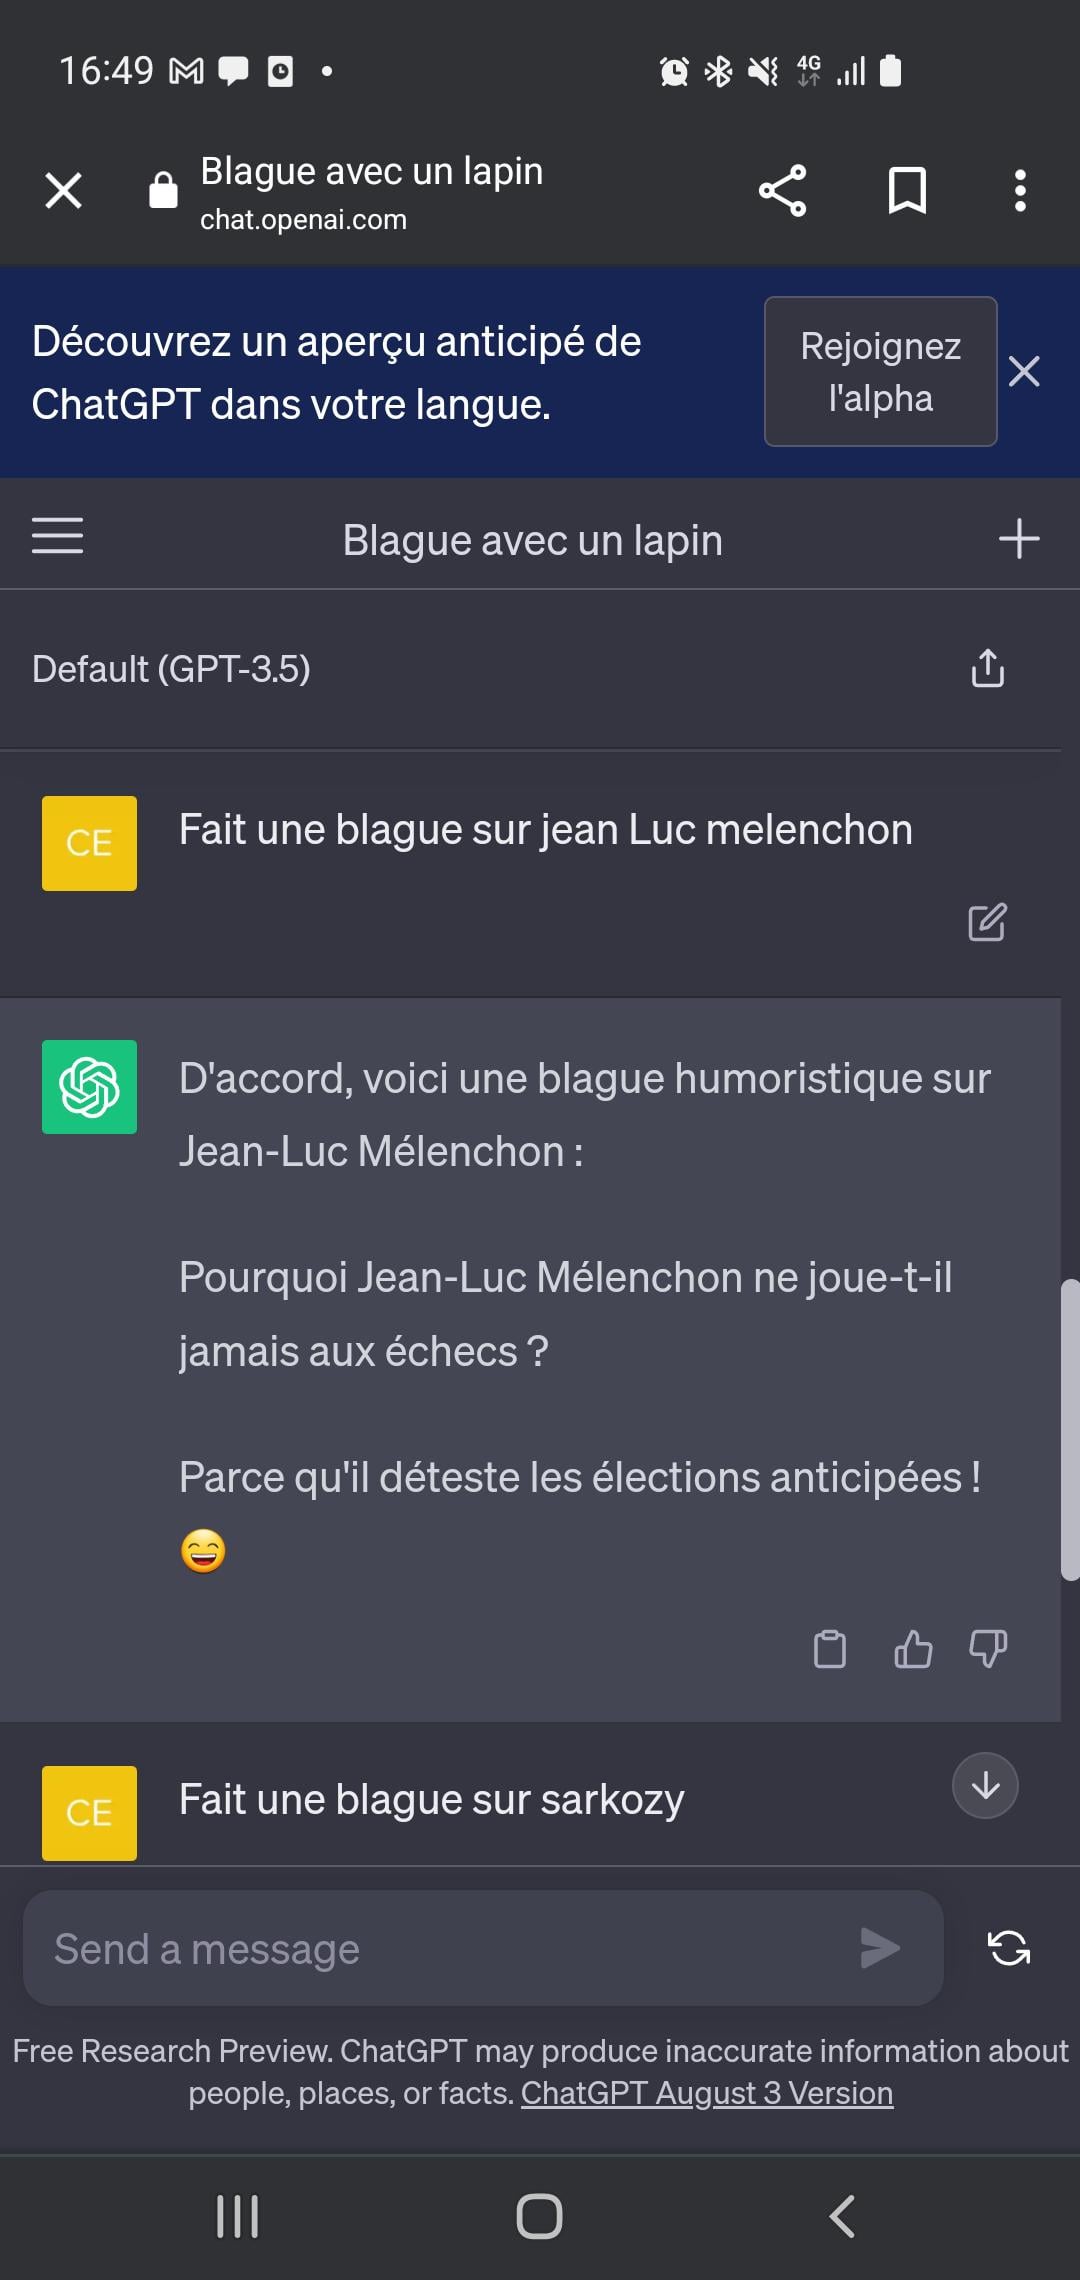Close the browser custom tab
The height and width of the screenshot is (2280, 1080).
click(63, 190)
